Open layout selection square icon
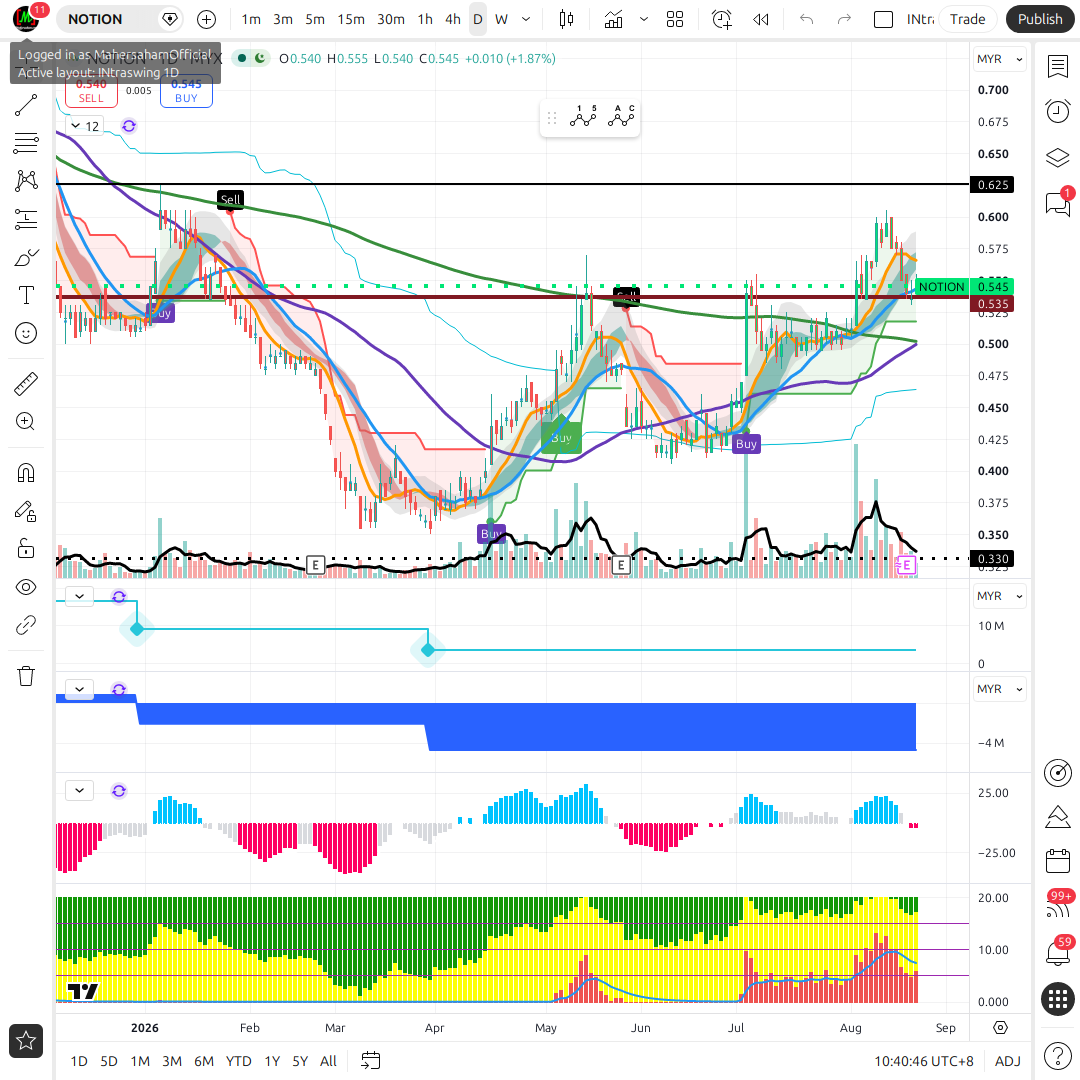 [883, 19]
